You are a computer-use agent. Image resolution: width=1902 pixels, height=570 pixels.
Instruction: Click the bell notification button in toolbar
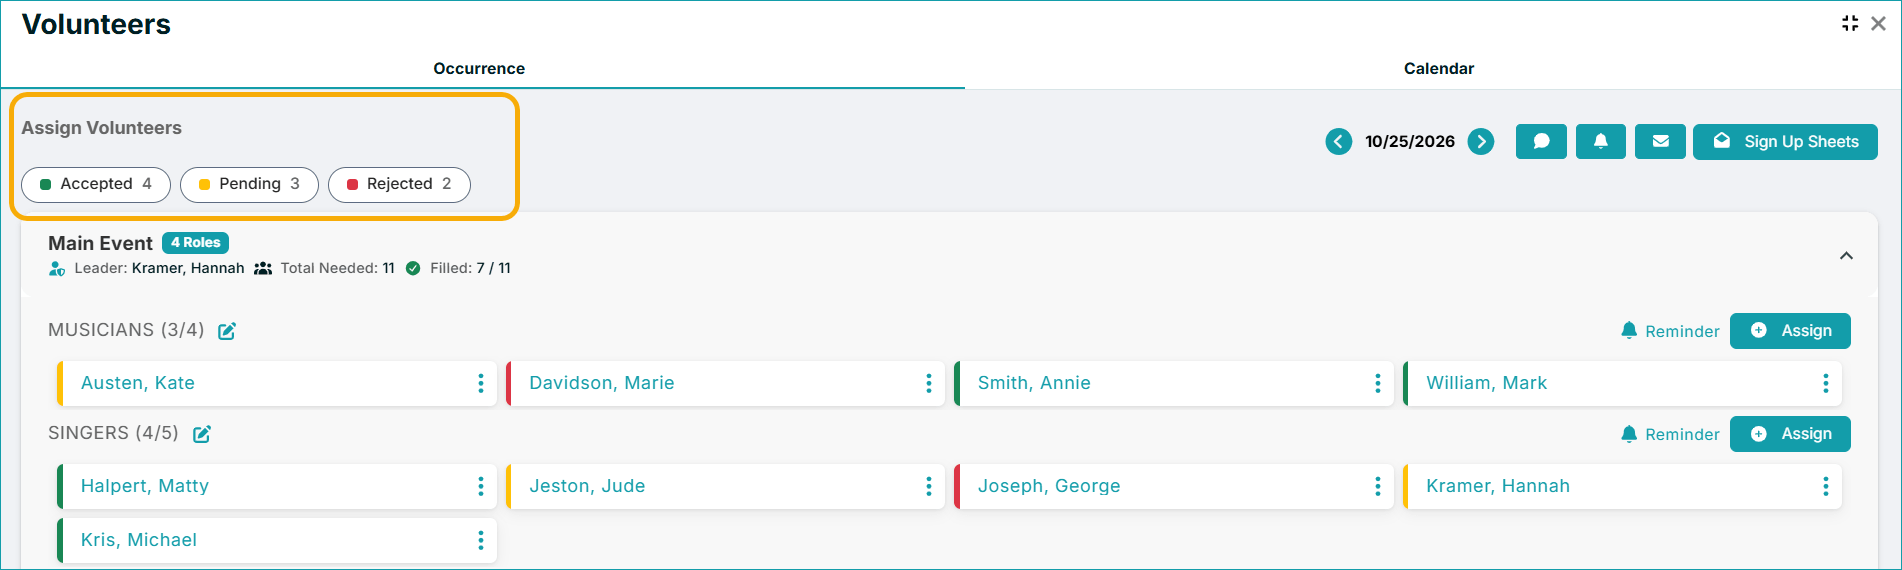[1601, 142]
